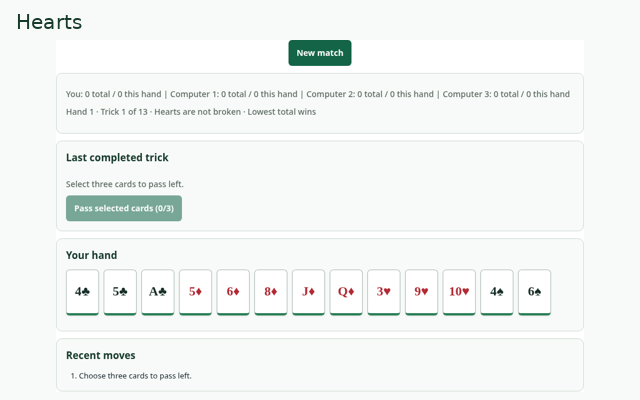Choose the 4 of spades card
Image resolution: width=640 pixels, height=400 pixels.
(497, 292)
